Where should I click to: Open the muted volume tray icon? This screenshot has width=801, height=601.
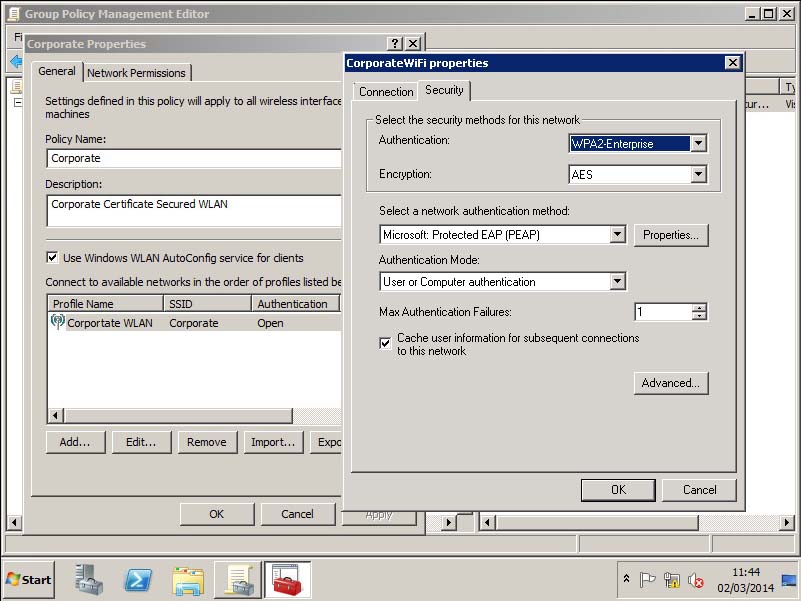695,580
